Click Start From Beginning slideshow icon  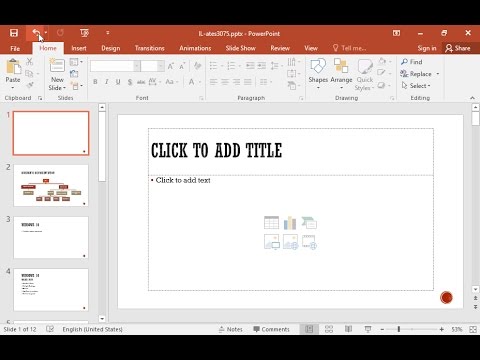(x=84, y=33)
